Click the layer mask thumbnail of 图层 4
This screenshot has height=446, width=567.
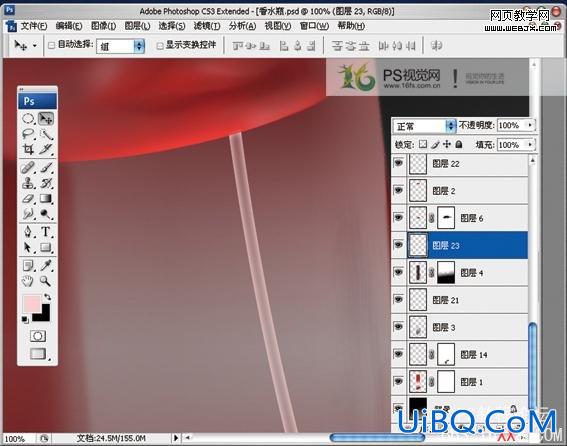point(446,272)
